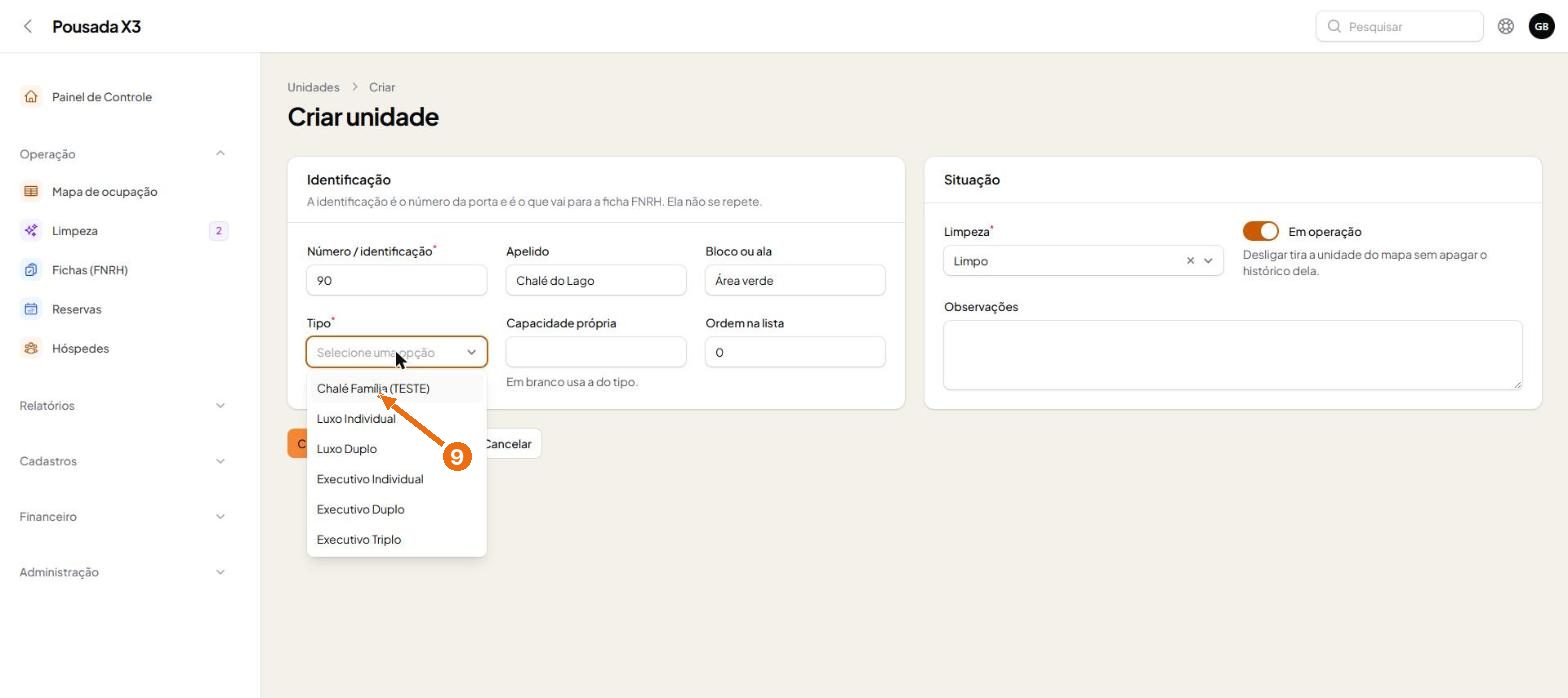Open Mapa de ocupação page

click(105, 191)
